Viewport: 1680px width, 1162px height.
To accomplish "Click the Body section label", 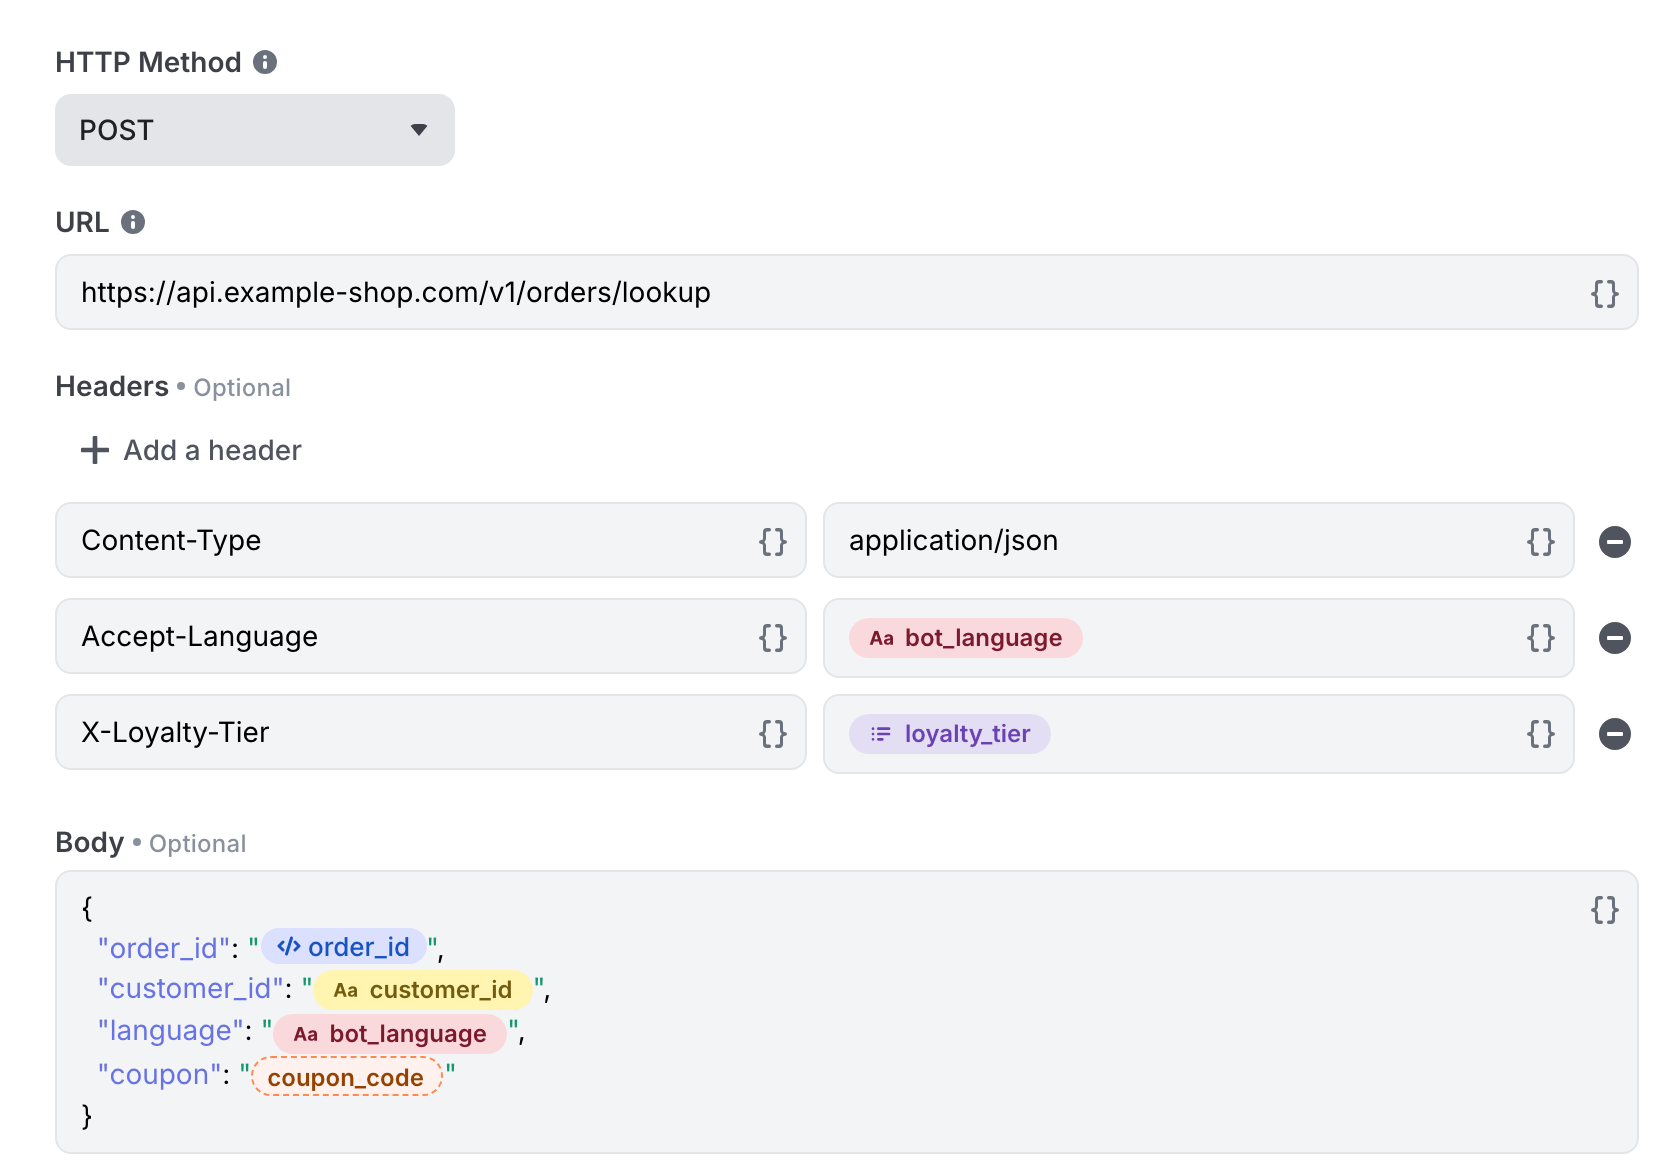I will [x=90, y=842].
